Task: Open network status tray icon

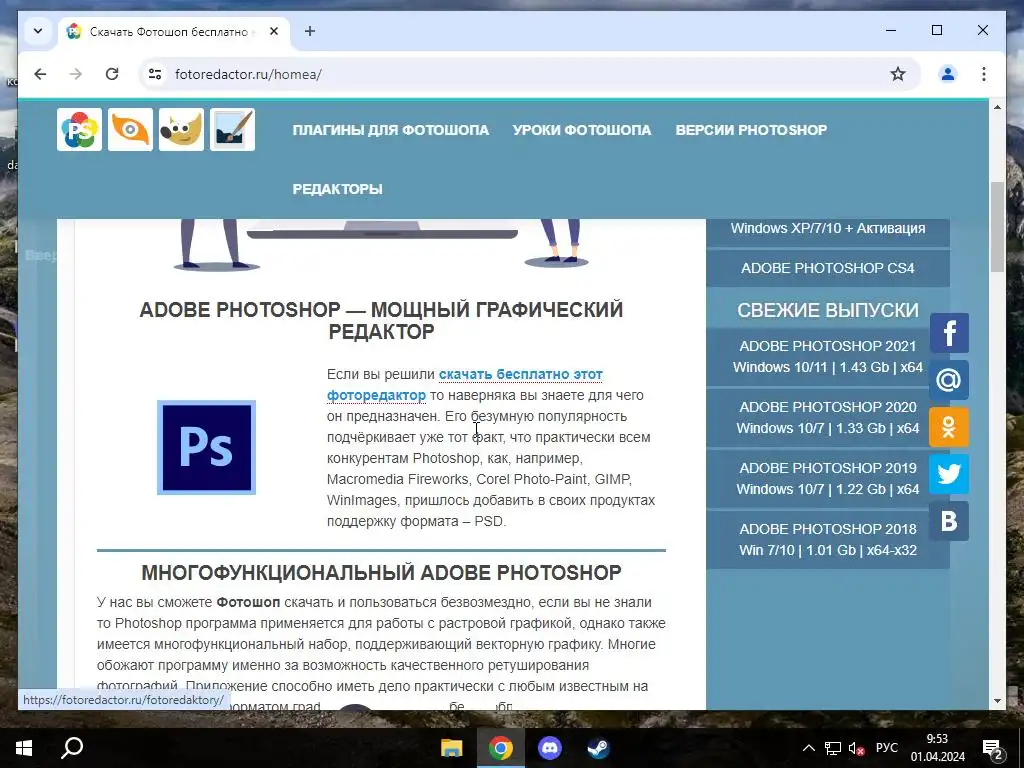Action: (833, 748)
